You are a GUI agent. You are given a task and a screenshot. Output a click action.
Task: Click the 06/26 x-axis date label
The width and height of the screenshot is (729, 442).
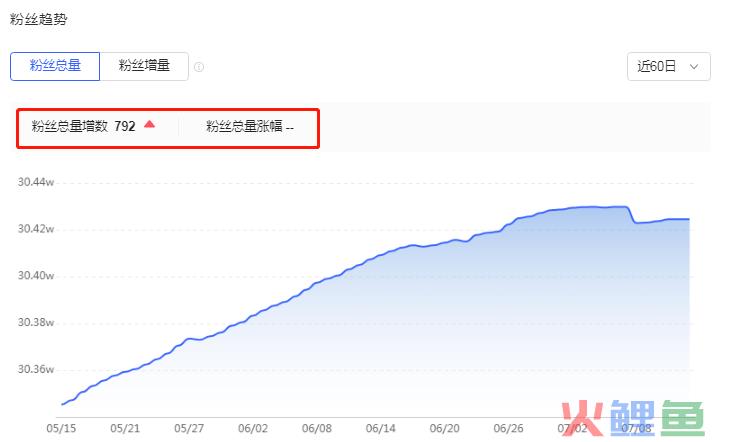tap(508, 428)
